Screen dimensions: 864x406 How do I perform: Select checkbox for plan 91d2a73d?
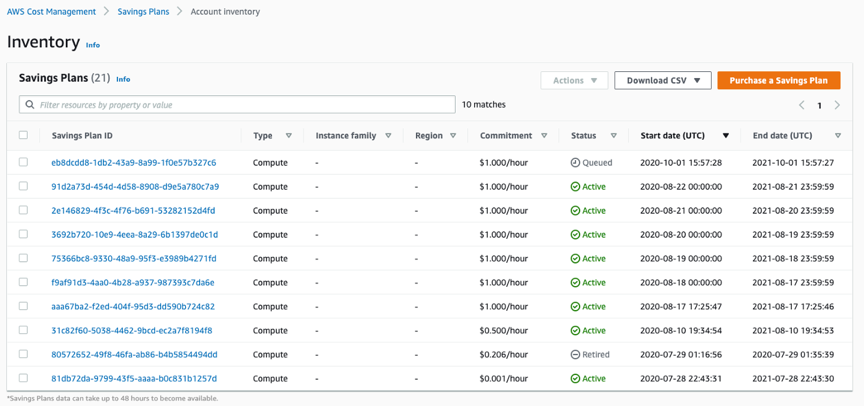pyautogui.click(x=23, y=186)
